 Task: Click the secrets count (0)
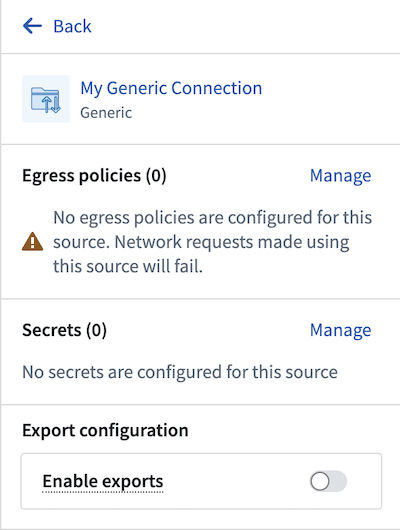[96, 330]
